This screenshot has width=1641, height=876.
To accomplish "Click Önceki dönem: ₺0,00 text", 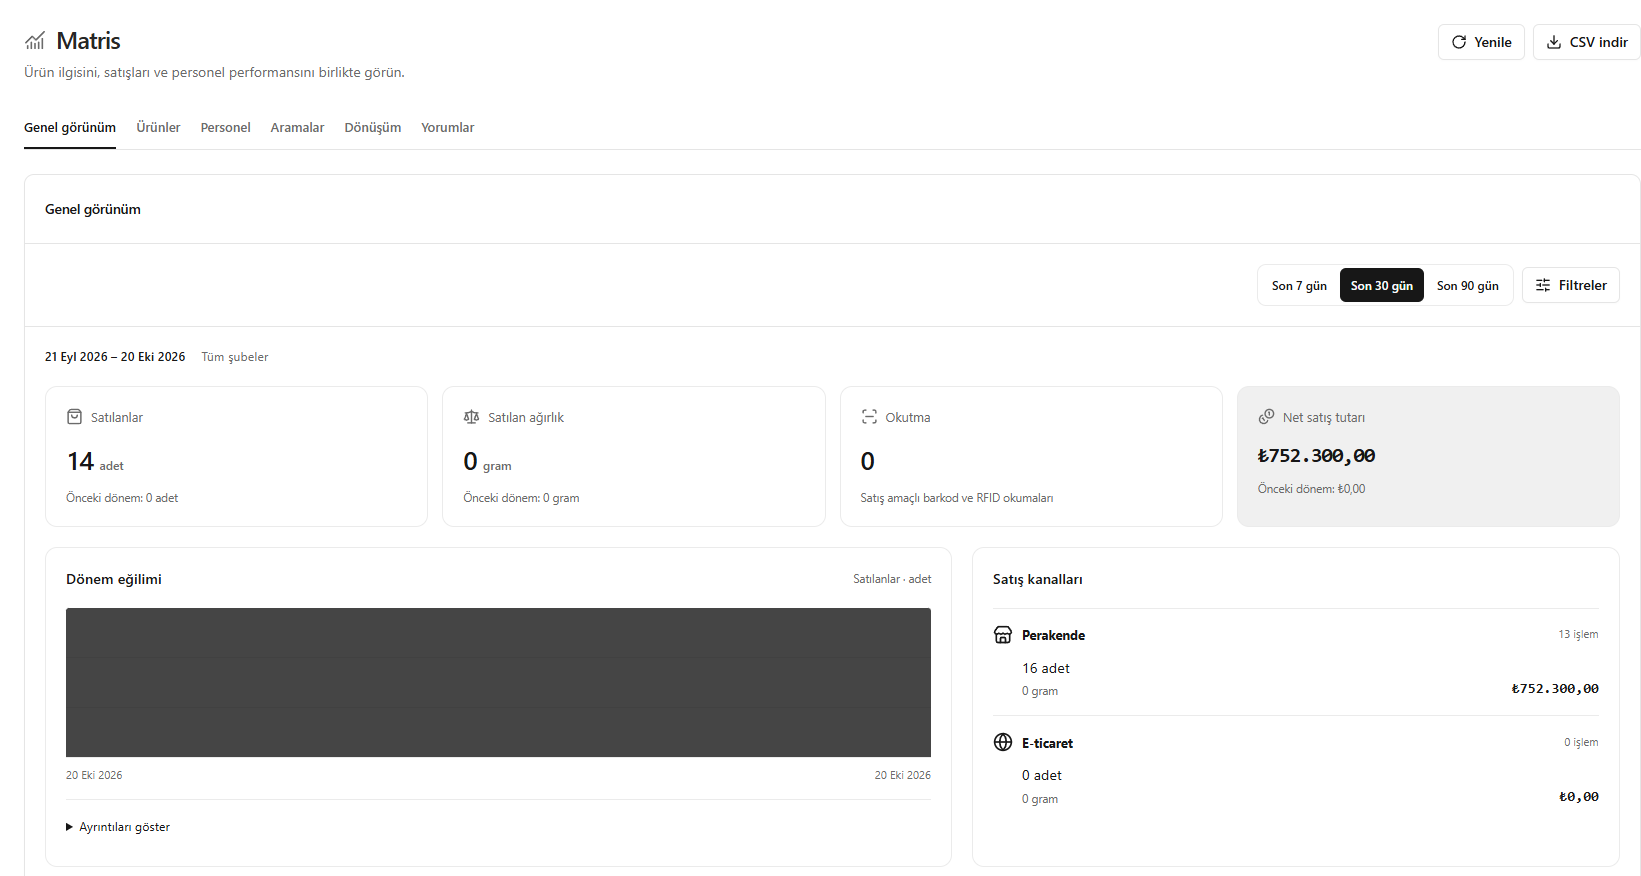I will click(x=1311, y=489).
